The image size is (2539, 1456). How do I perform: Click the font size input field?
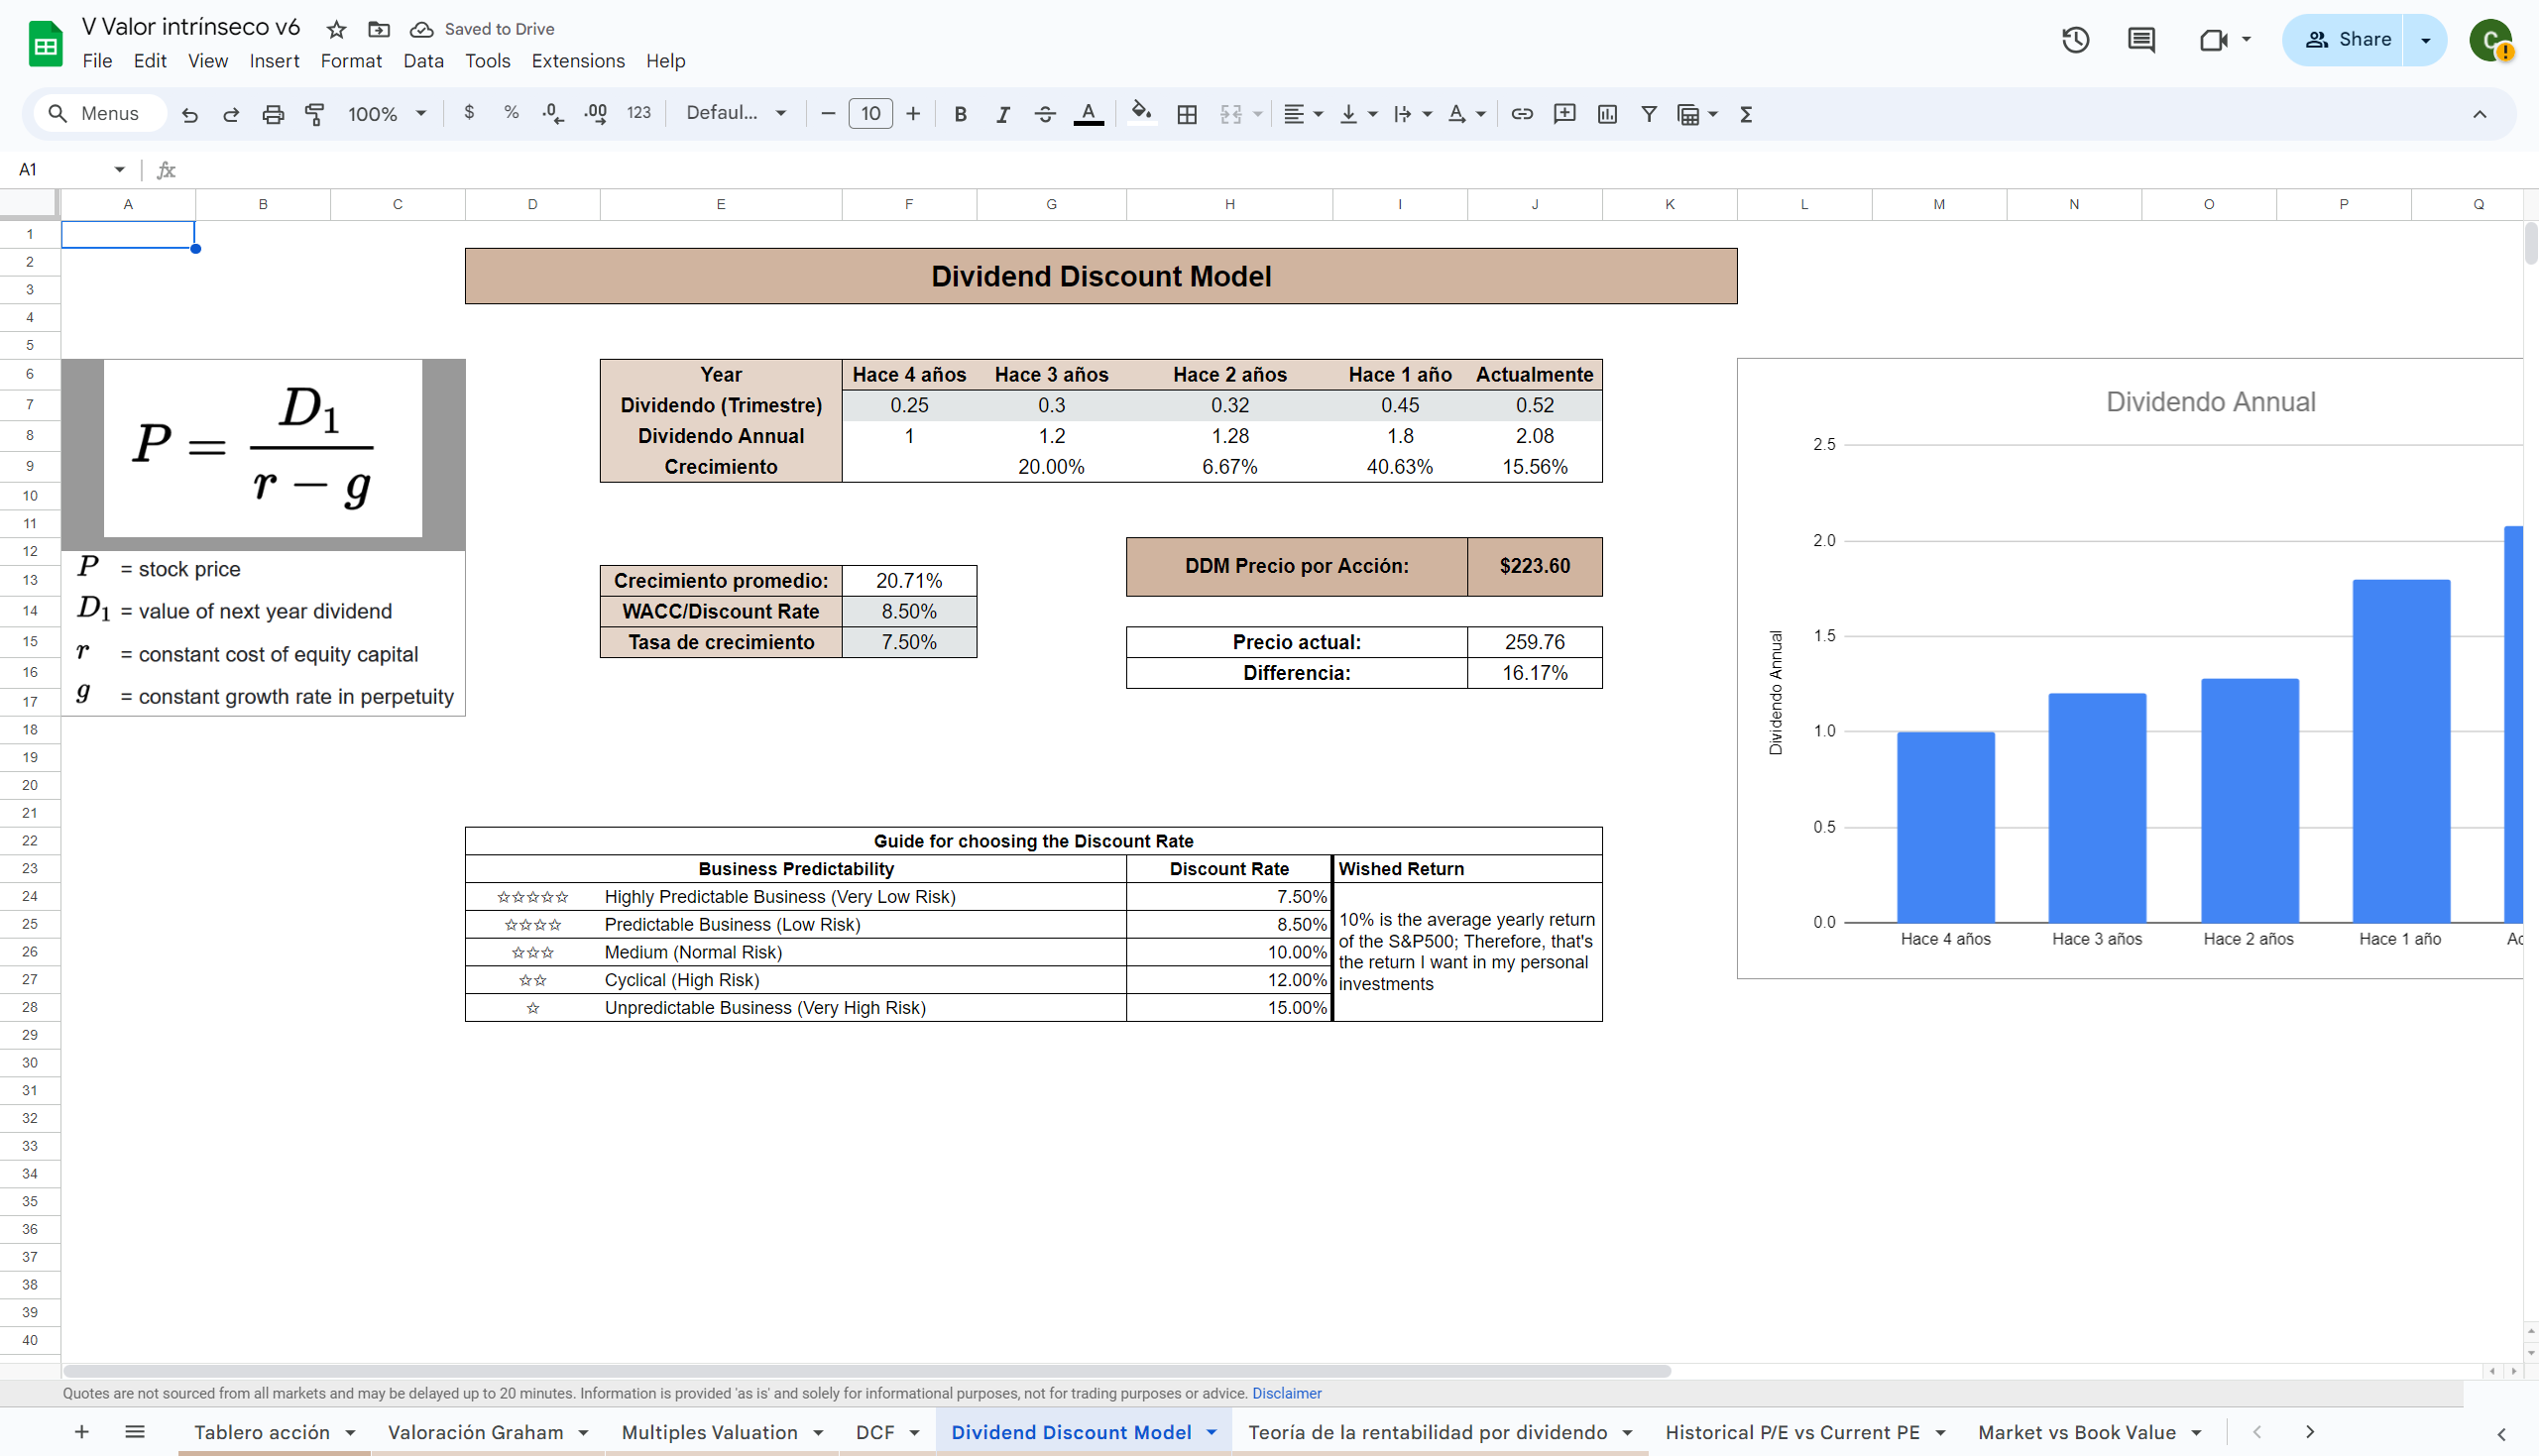click(x=870, y=114)
